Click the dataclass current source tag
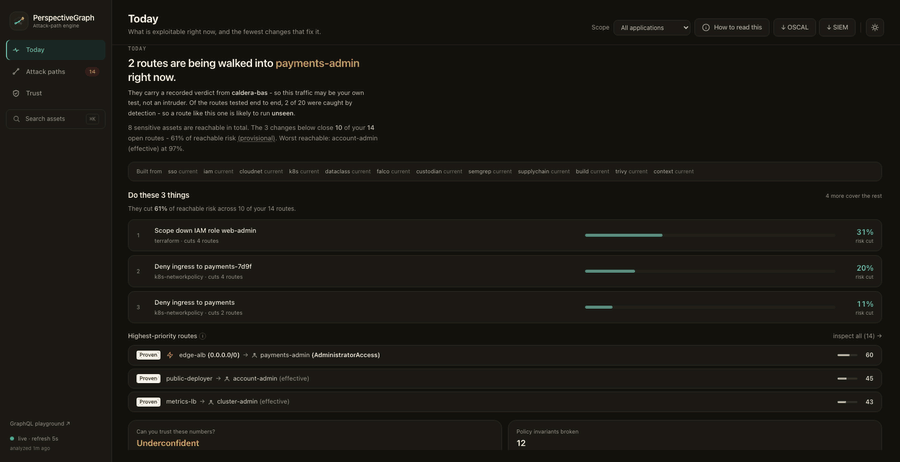This screenshot has width=900, height=462. tap(348, 172)
